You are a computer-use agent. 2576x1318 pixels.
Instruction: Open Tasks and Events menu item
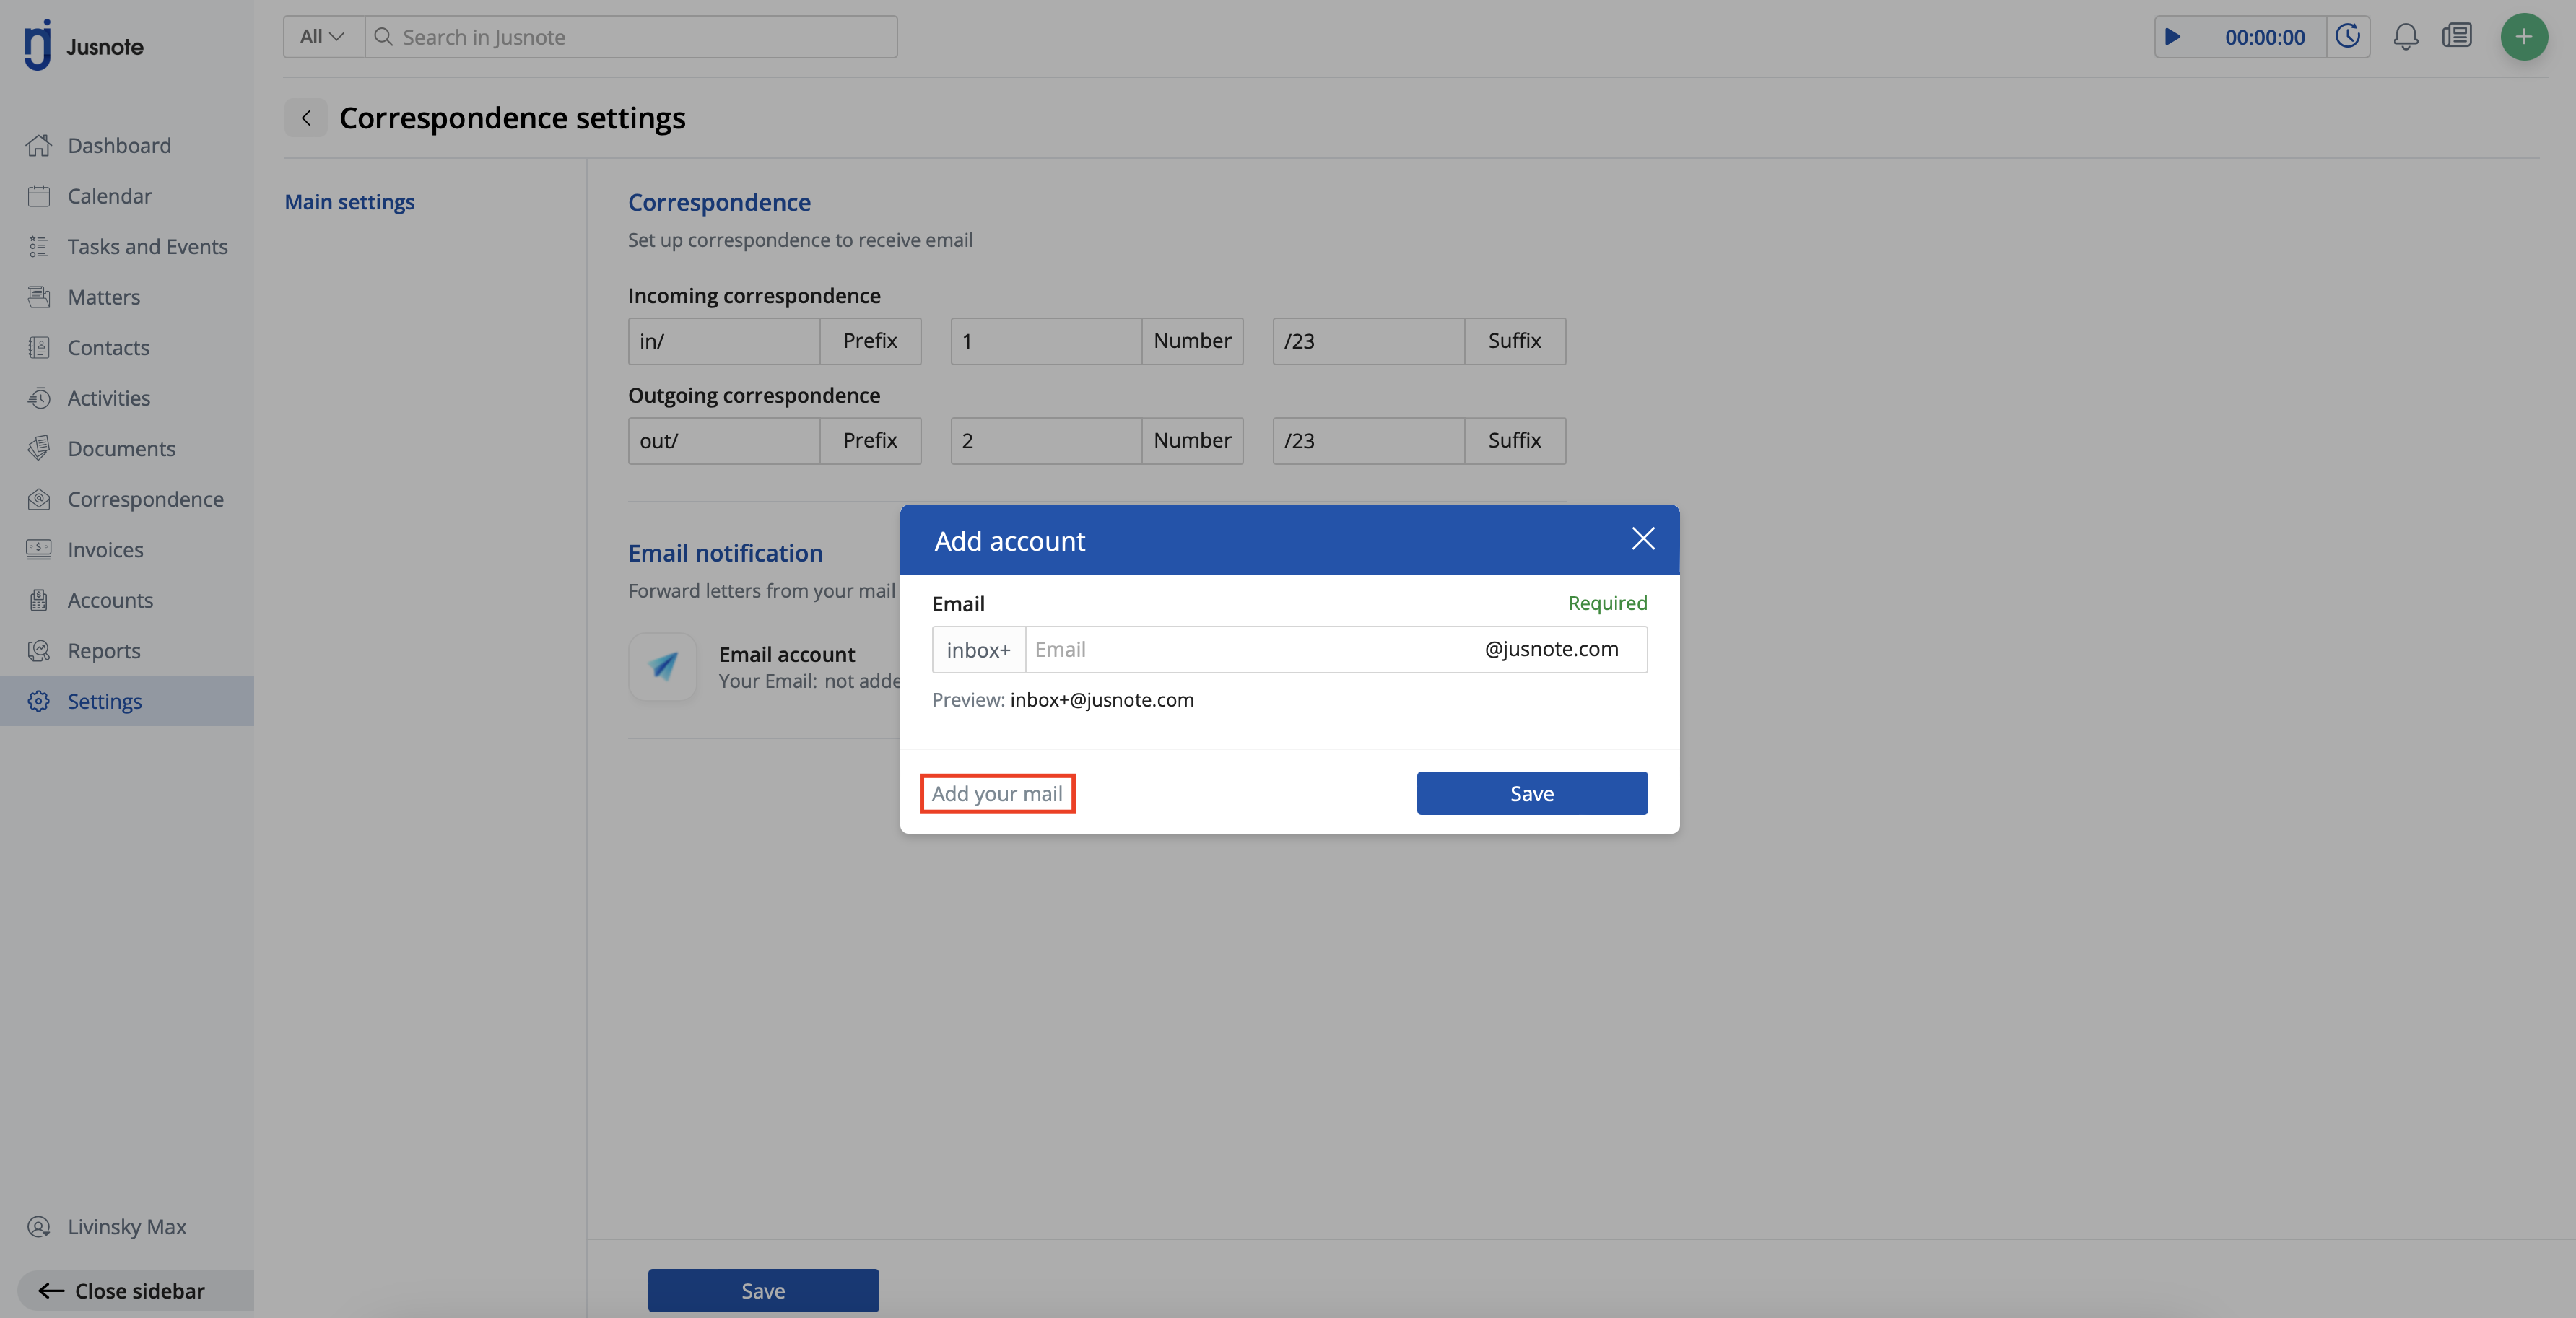point(127,246)
